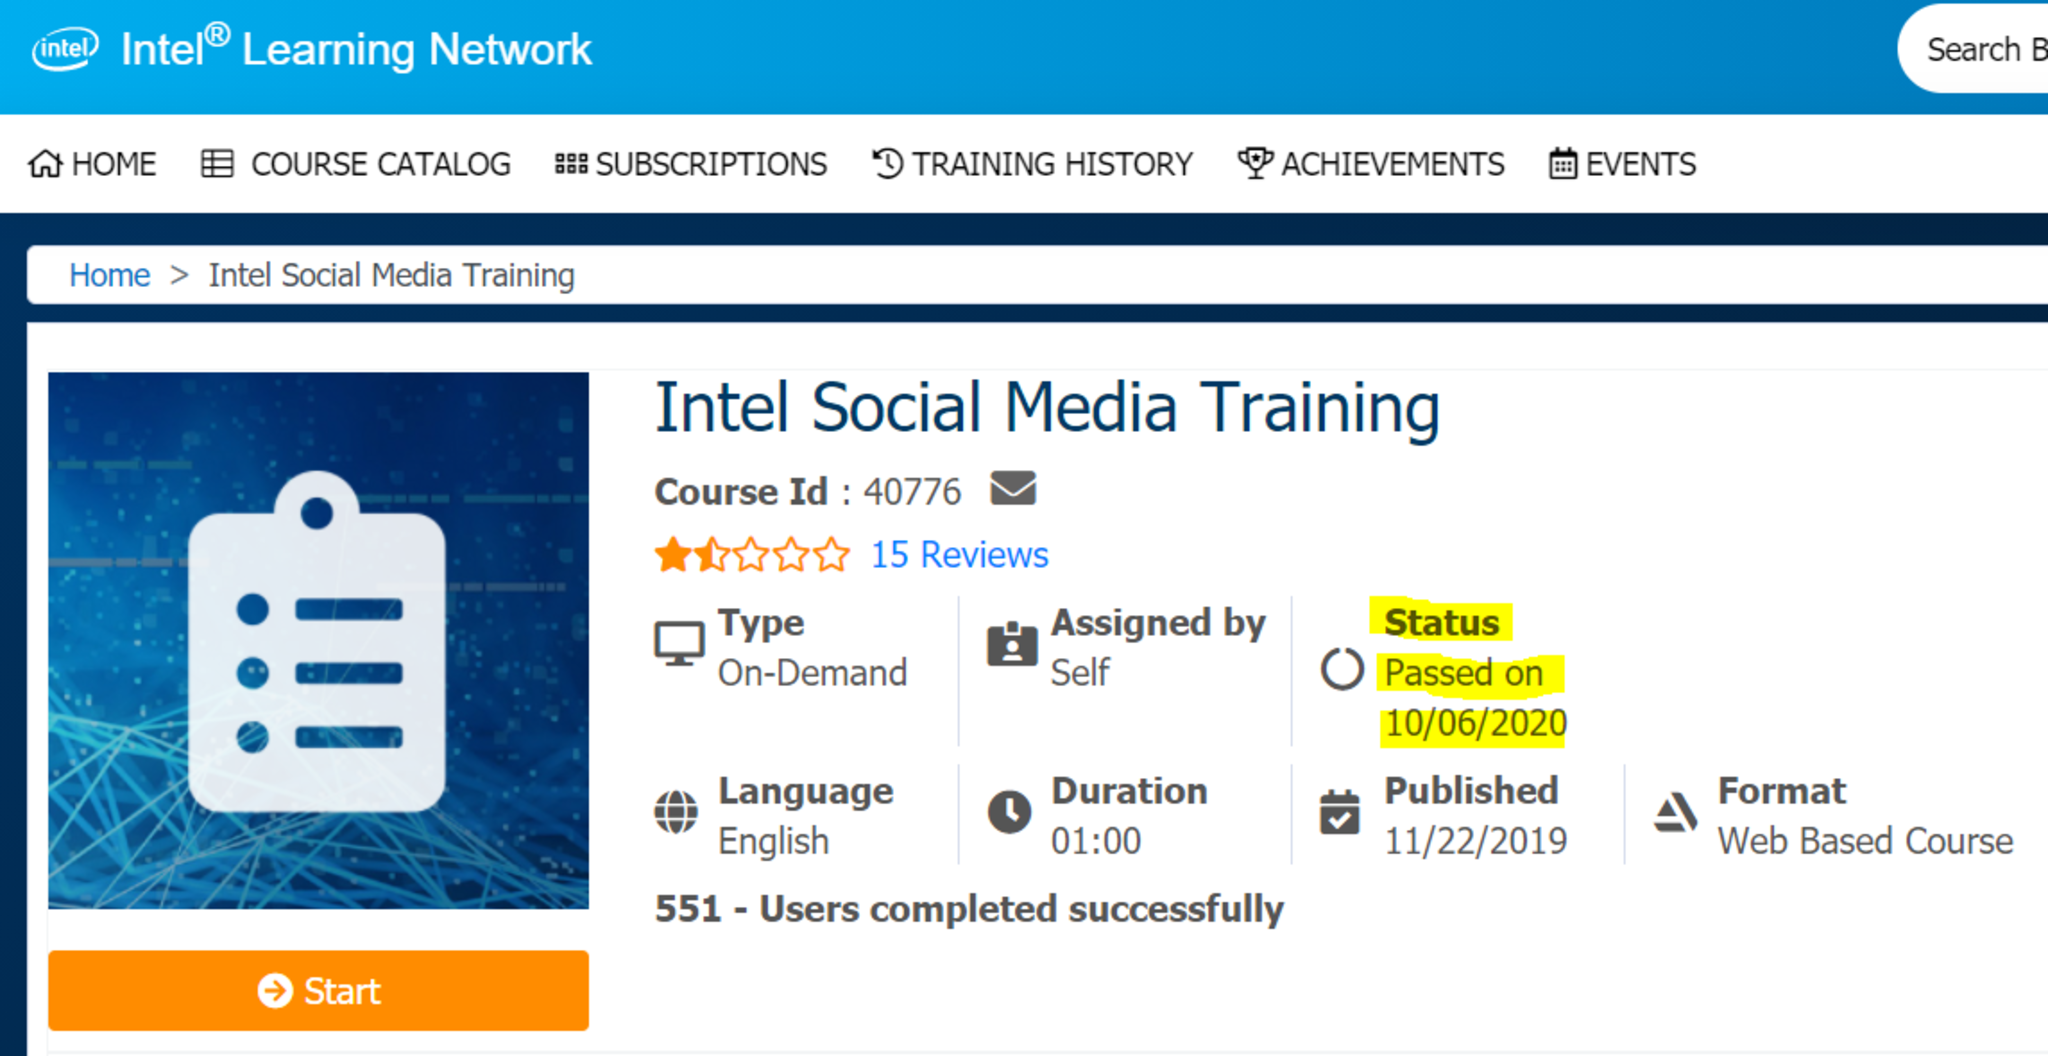This screenshot has width=2048, height=1056.
Task: Open the 15 Reviews link
Action: pos(958,554)
